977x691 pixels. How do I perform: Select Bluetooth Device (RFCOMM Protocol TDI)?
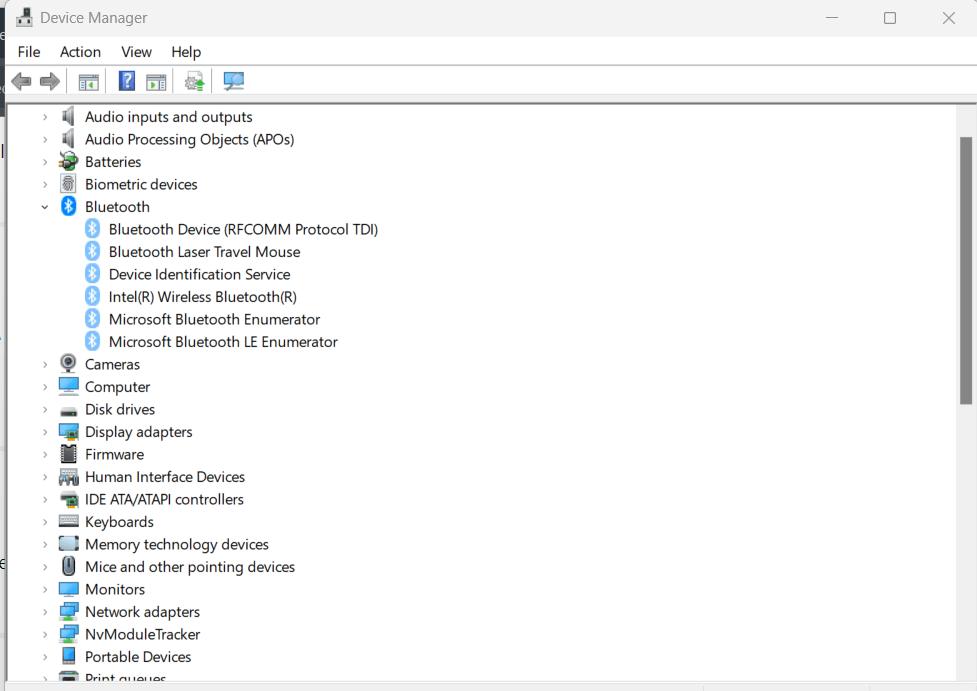243,229
